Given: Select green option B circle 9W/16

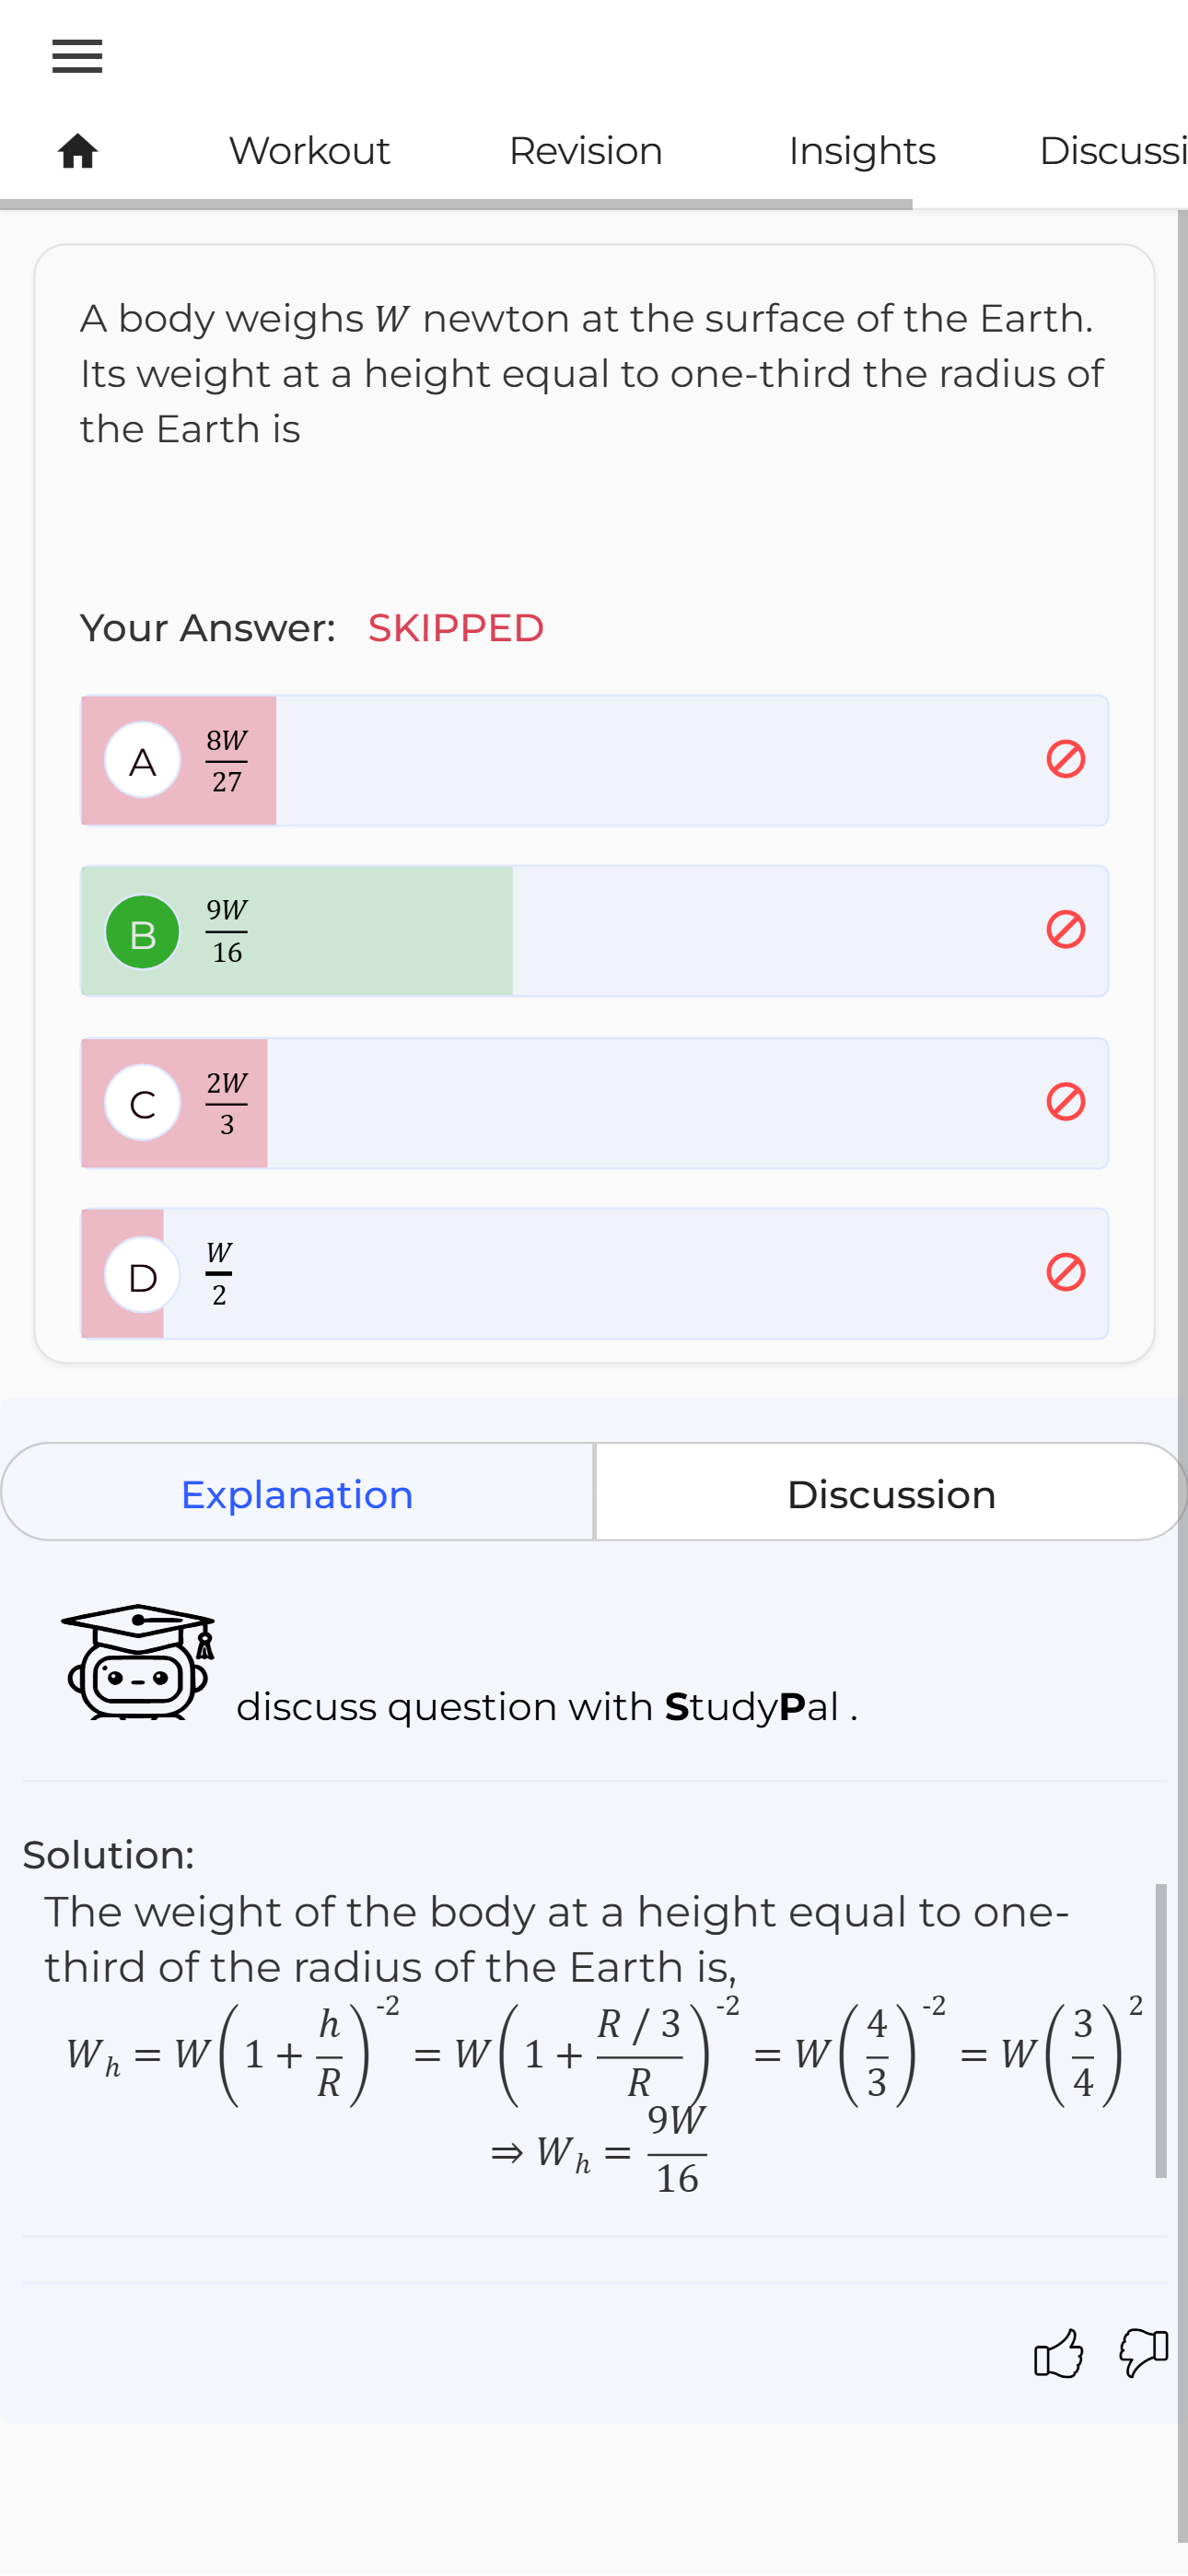Looking at the screenshot, I should [x=143, y=932].
